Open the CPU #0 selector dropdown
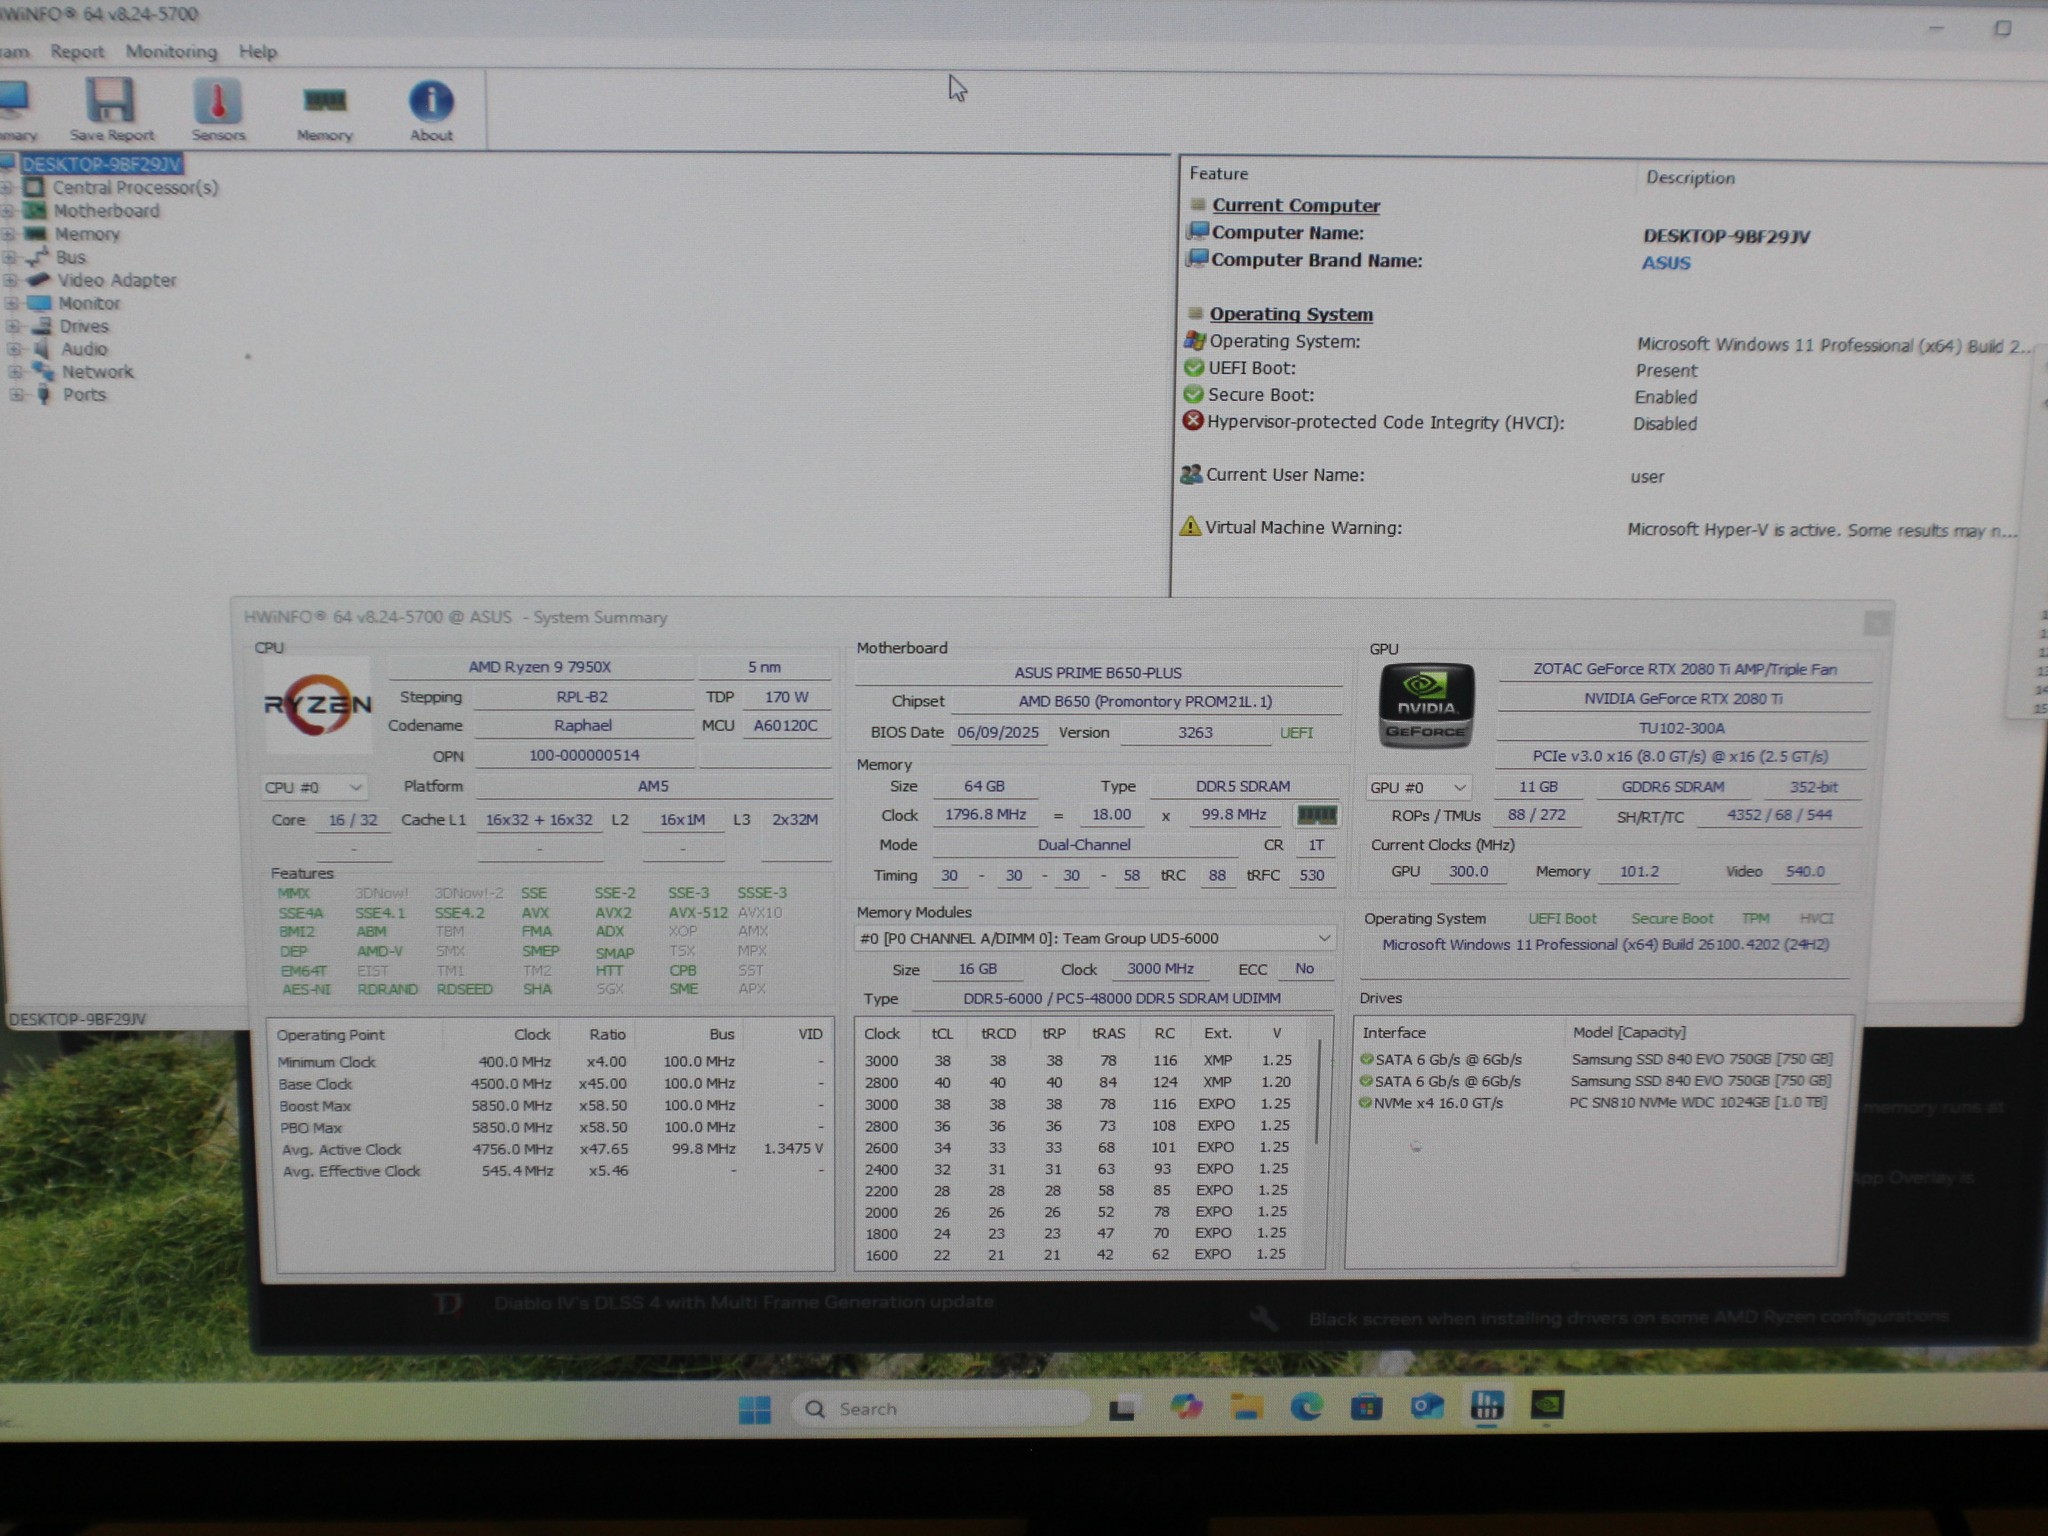 [313, 788]
